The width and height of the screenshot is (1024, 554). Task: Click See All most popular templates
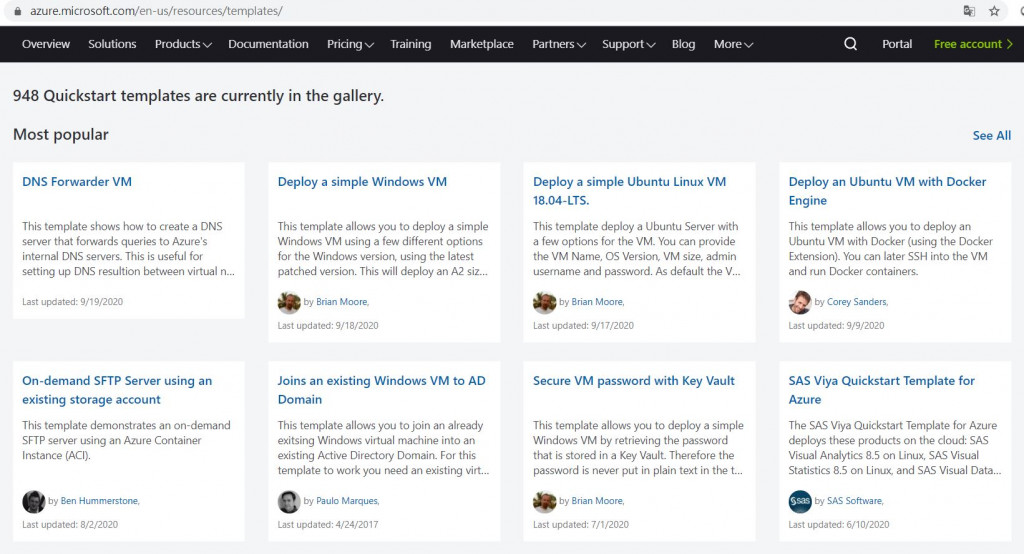point(991,135)
